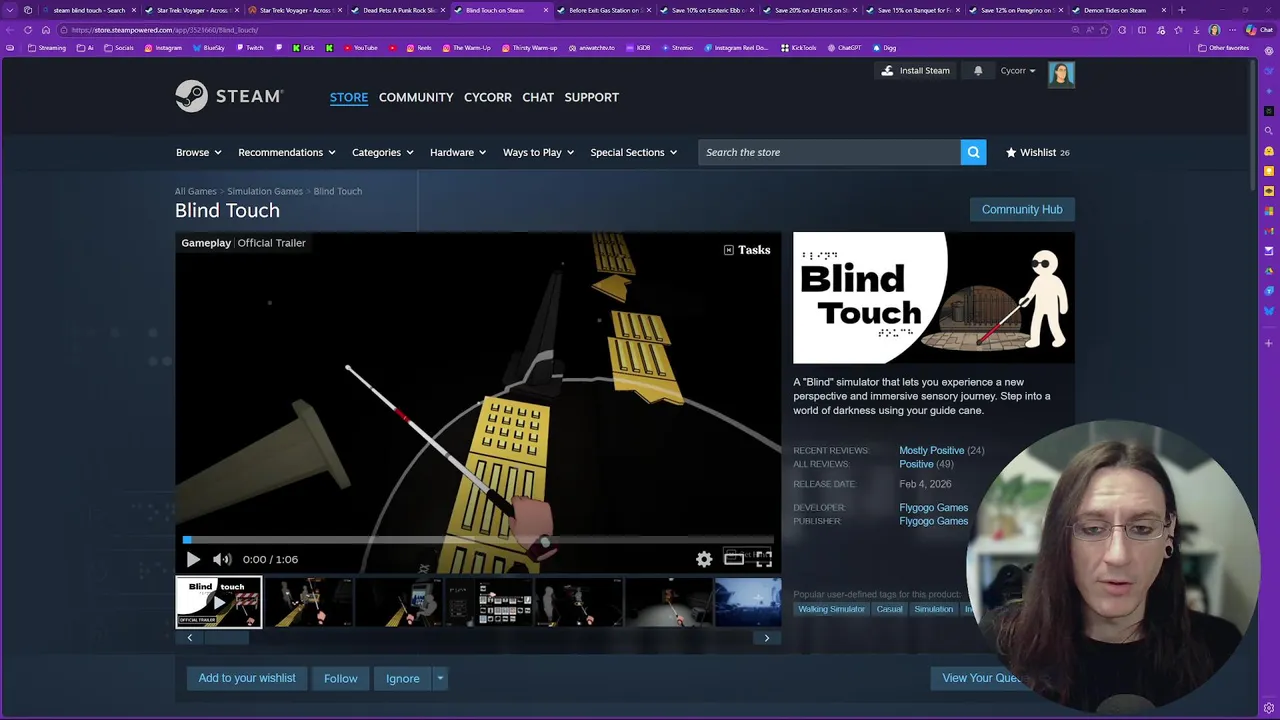Open Simulation Games breadcrumb link
Viewport: 1280px width, 720px height.
point(264,191)
